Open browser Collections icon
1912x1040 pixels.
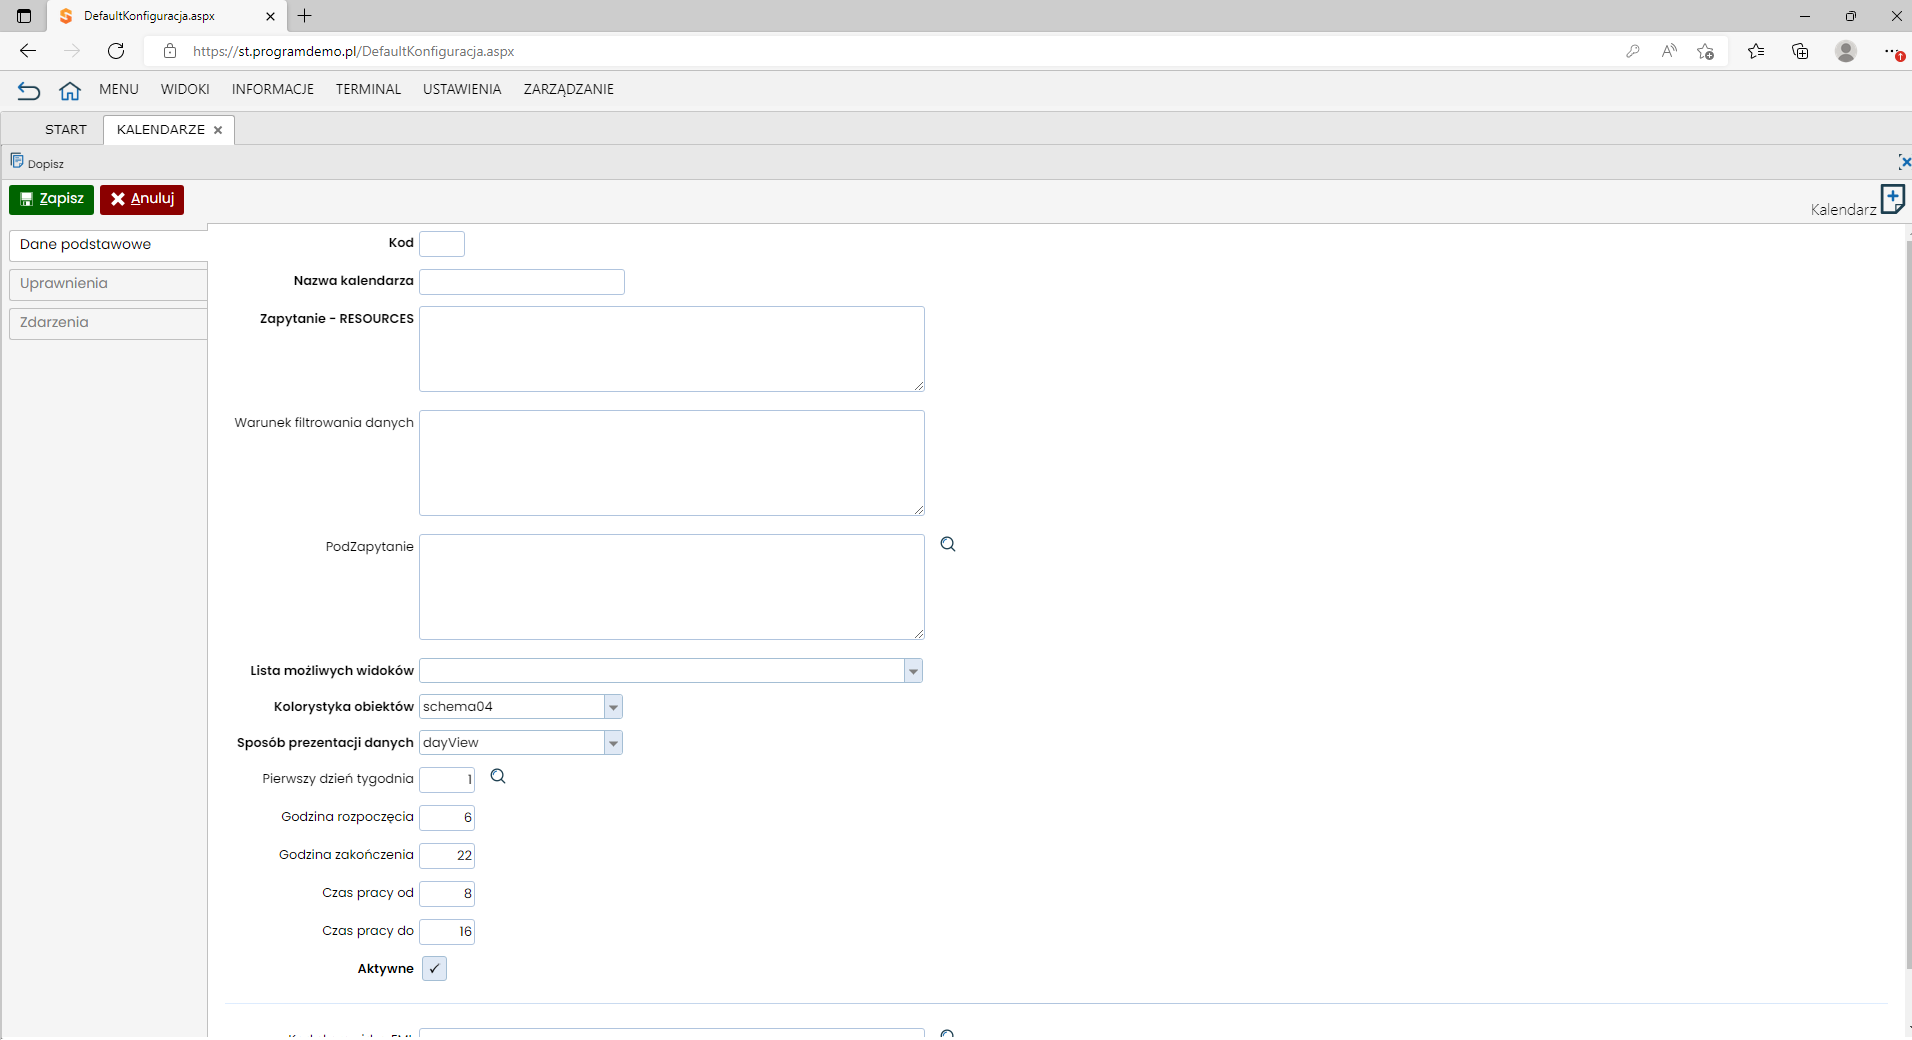(1800, 51)
